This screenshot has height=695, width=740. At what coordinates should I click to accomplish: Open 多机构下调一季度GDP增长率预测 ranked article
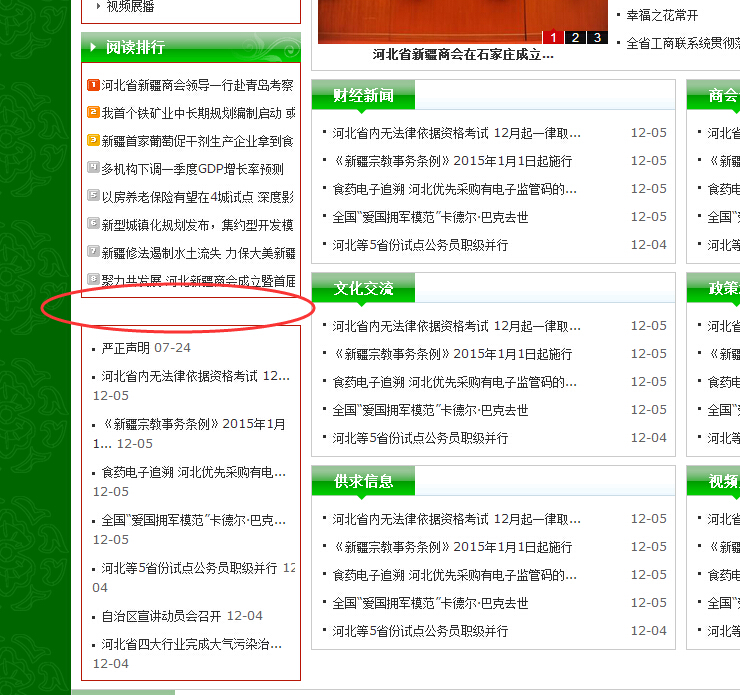click(x=192, y=169)
